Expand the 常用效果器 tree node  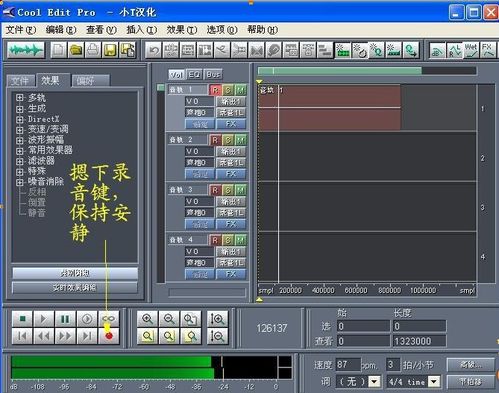[x=20, y=150]
